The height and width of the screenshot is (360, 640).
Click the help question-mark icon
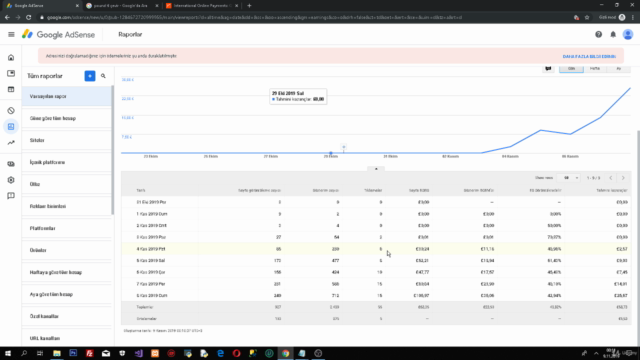click(x=598, y=35)
